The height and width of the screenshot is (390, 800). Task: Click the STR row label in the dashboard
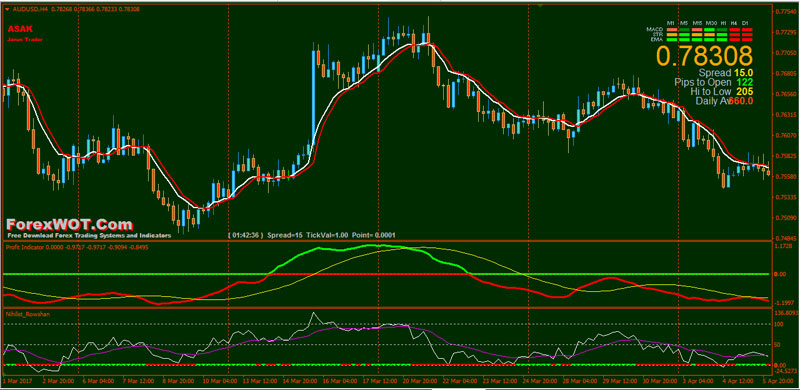[x=658, y=35]
